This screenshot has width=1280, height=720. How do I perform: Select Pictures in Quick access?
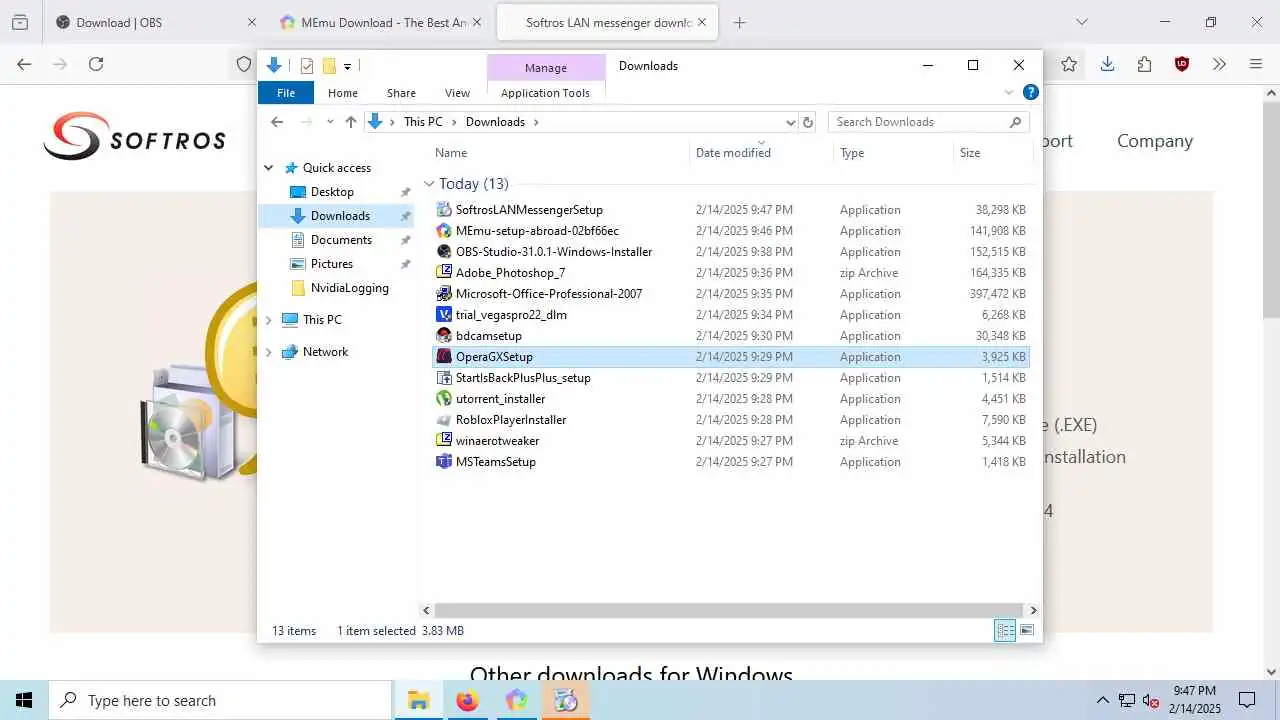point(332,264)
